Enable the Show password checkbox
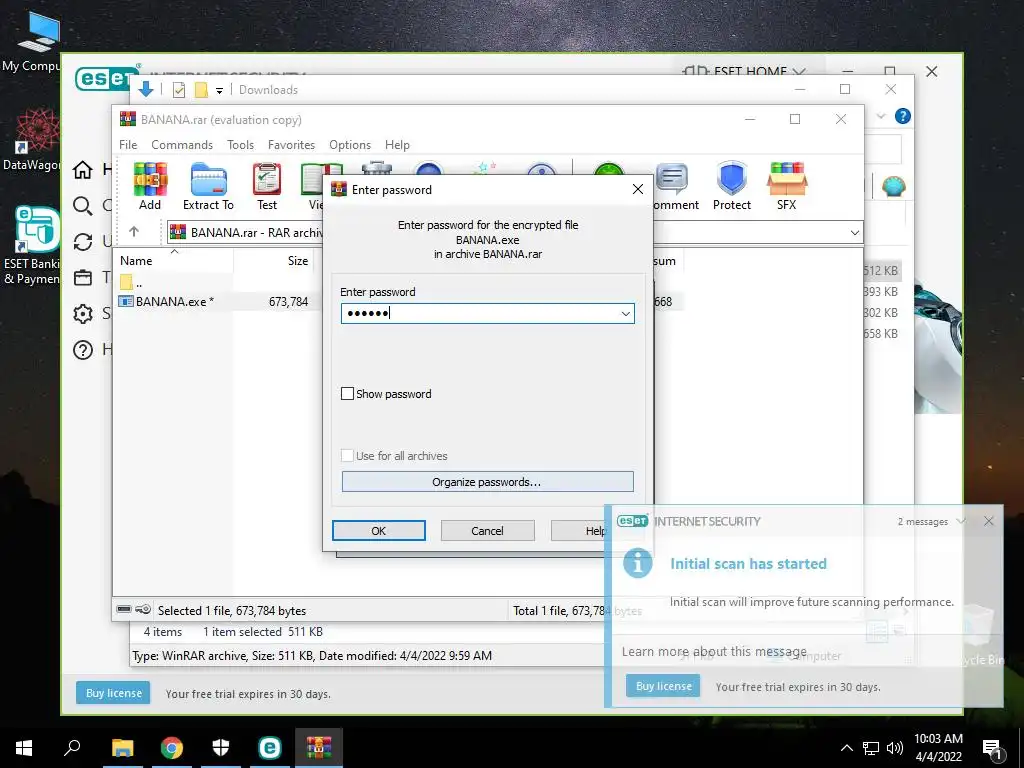1024x768 pixels. coord(347,394)
